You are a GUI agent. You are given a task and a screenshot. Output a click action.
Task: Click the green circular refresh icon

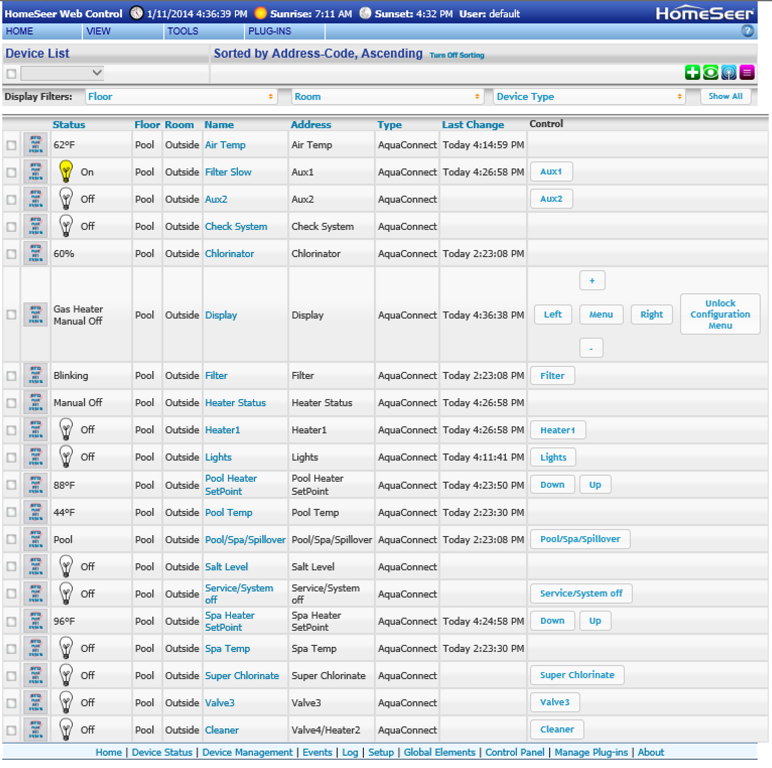pyautogui.click(x=710, y=72)
